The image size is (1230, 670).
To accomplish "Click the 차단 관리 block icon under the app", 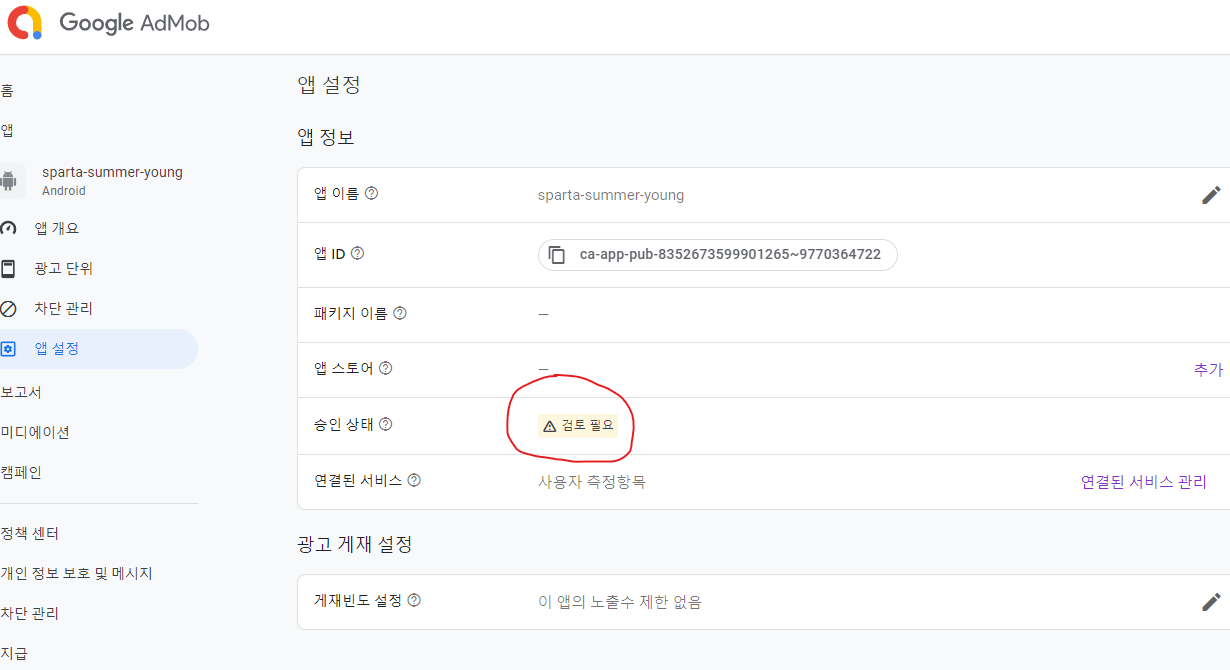I will click(x=9, y=308).
